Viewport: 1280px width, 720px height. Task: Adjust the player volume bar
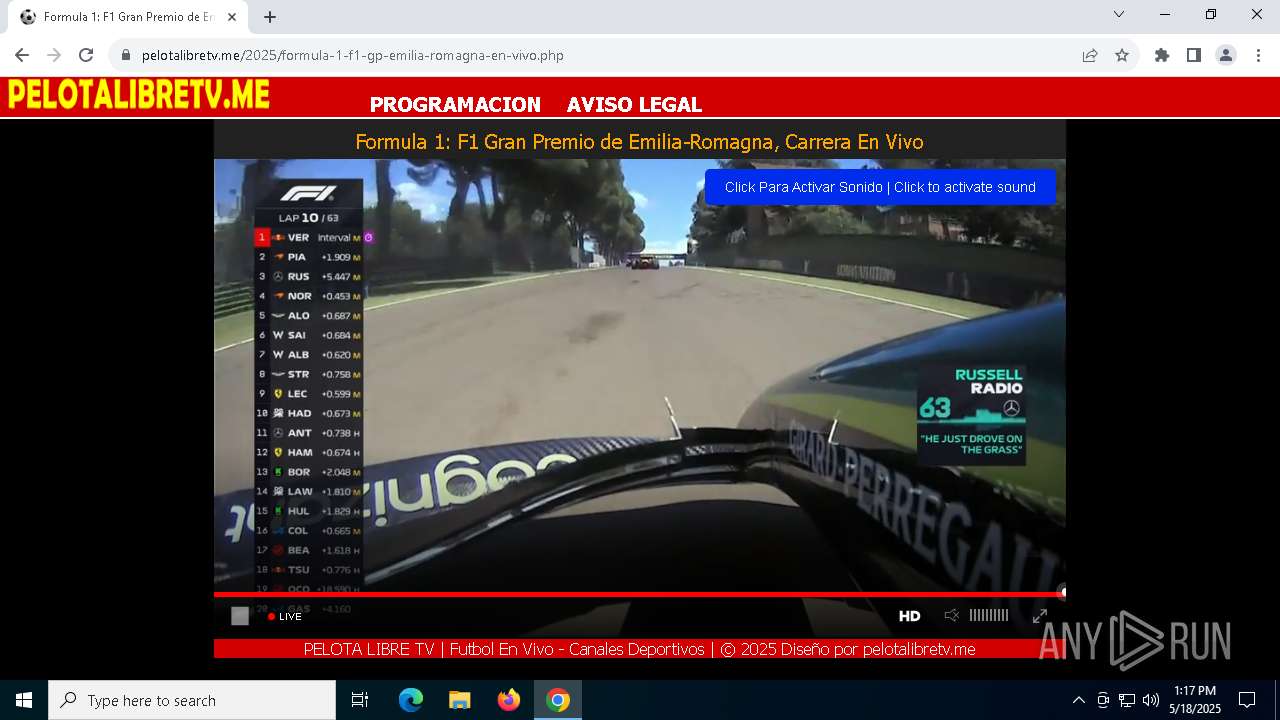coord(989,616)
